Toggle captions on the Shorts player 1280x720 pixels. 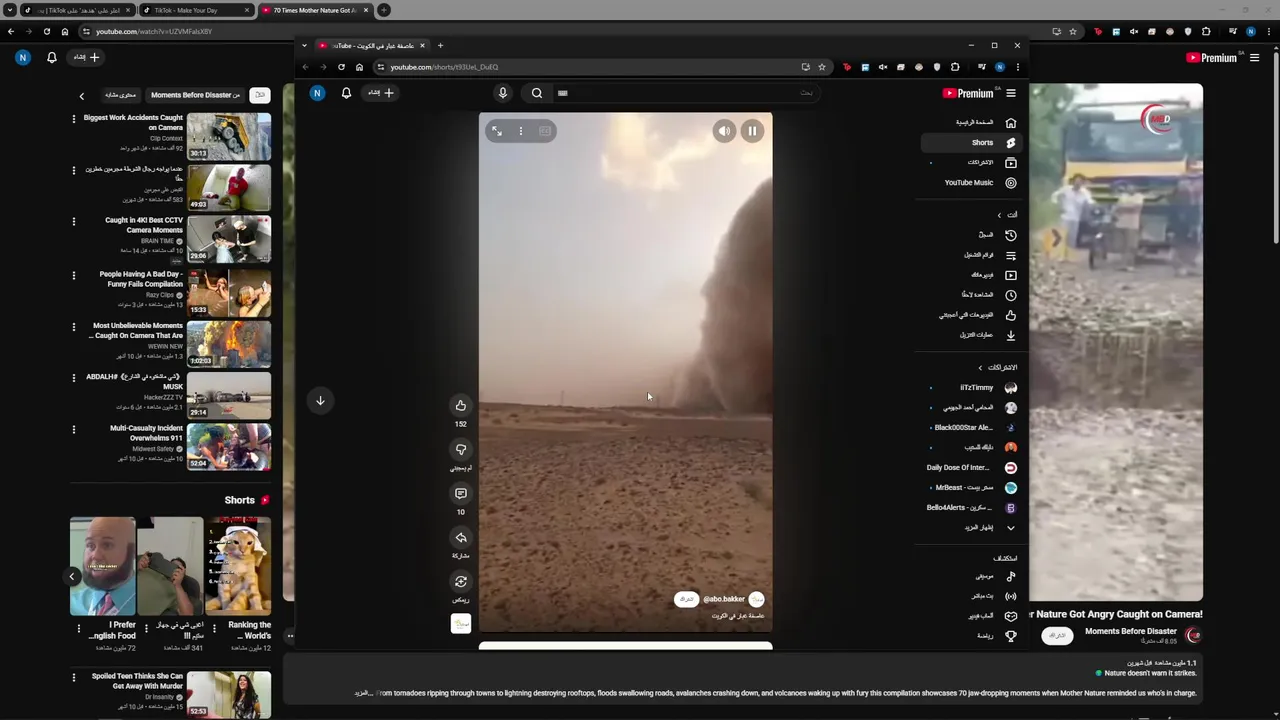[545, 131]
